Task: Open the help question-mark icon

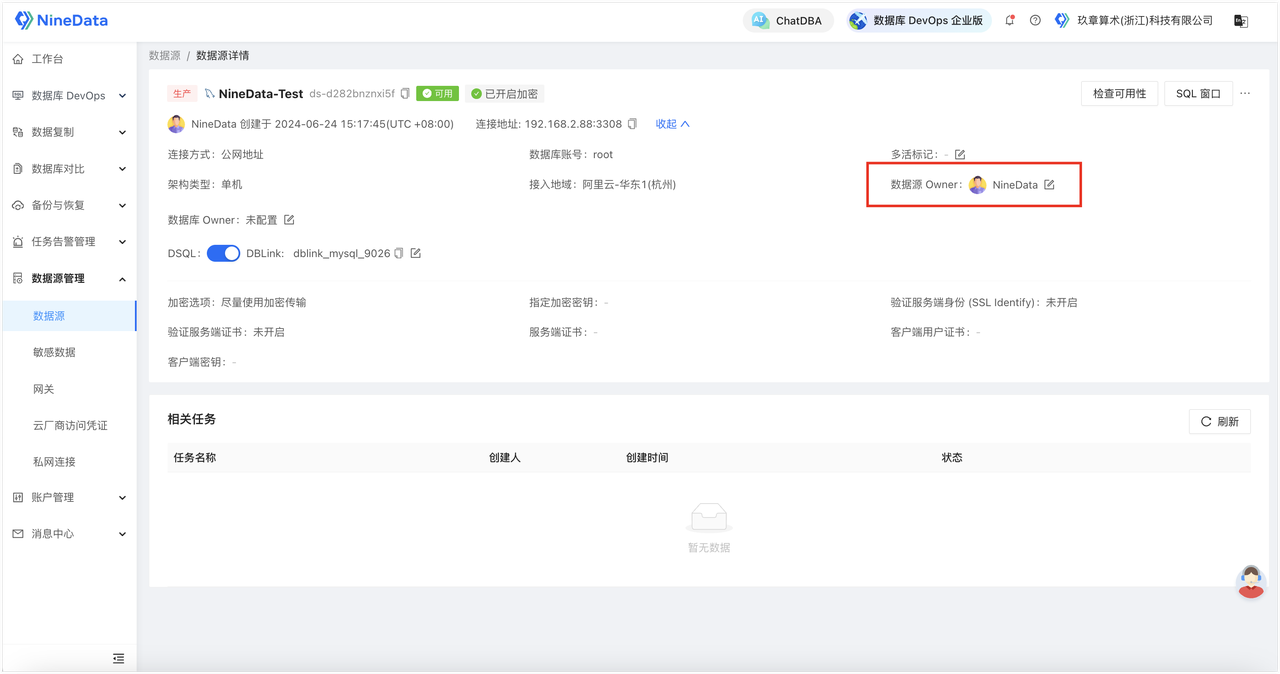Action: point(1035,20)
